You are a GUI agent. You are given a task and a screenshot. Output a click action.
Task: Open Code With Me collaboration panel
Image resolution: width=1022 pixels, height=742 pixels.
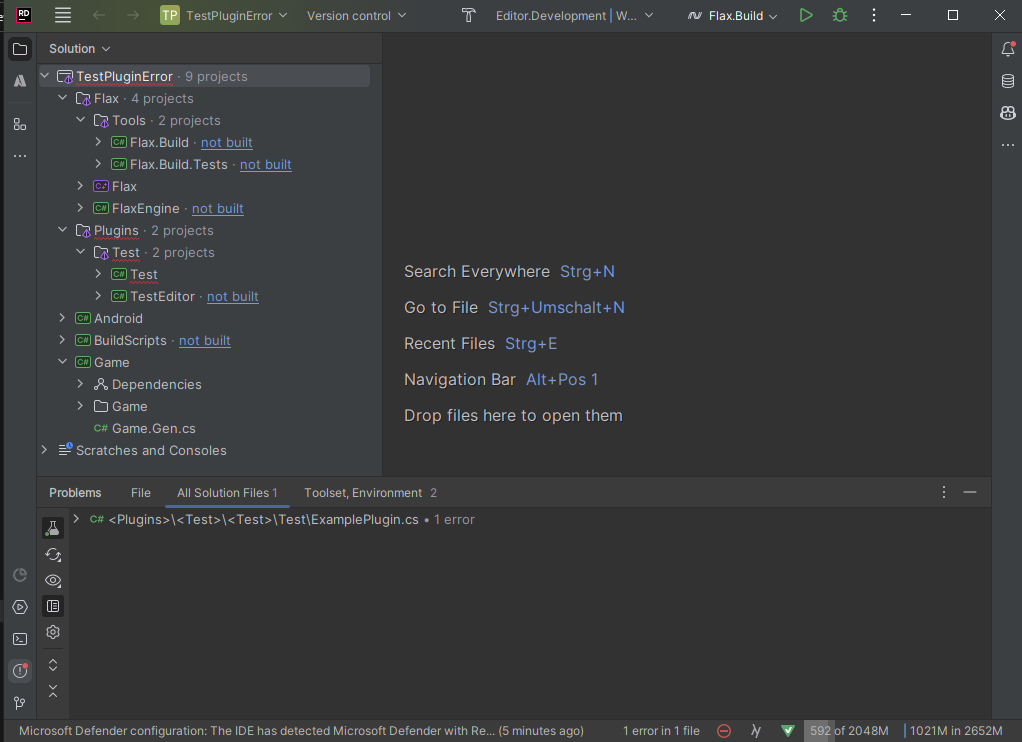pyautogui.click(x=1007, y=113)
